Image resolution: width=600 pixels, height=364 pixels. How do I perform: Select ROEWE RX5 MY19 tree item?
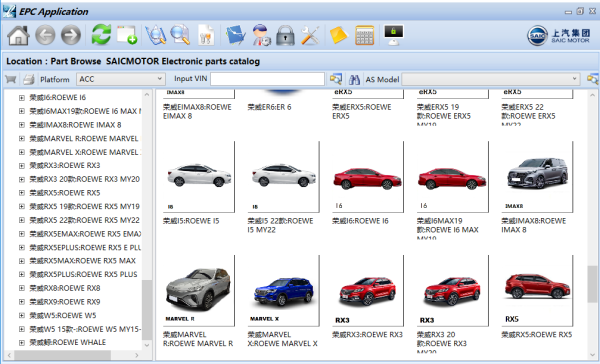tap(85, 206)
